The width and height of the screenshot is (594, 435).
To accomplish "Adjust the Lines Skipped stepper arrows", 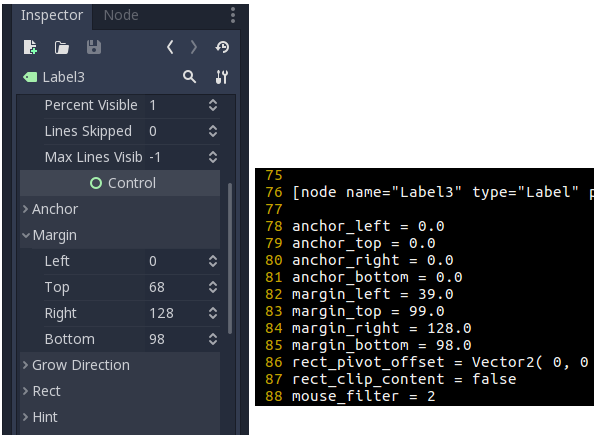I will click(x=213, y=131).
